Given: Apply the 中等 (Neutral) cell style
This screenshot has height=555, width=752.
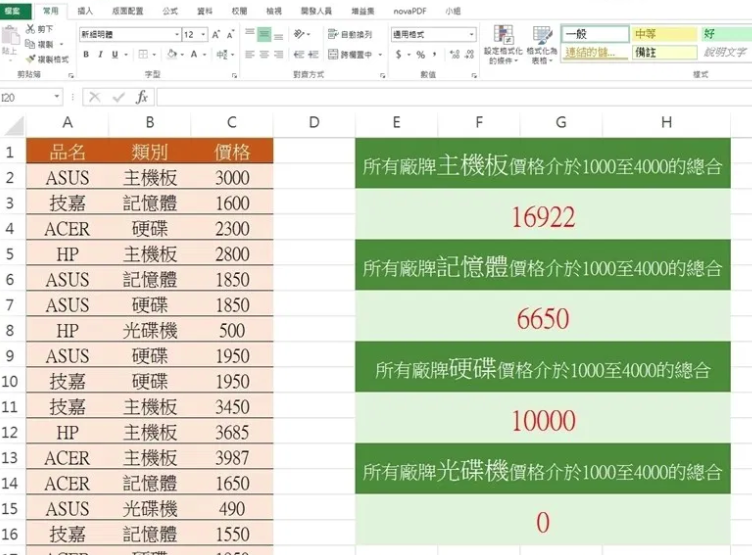Looking at the screenshot, I should pos(664,34).
